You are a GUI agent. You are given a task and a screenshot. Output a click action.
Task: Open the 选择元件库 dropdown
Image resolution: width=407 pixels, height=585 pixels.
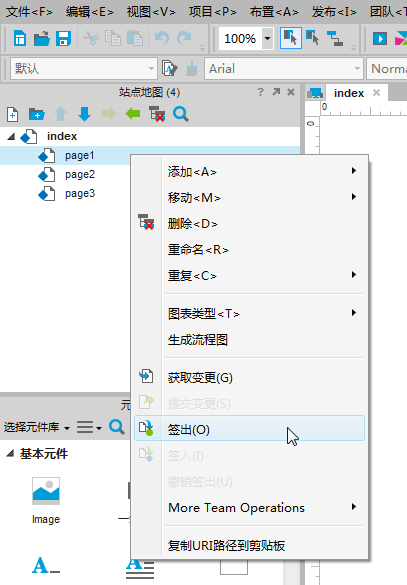point(37,427)
